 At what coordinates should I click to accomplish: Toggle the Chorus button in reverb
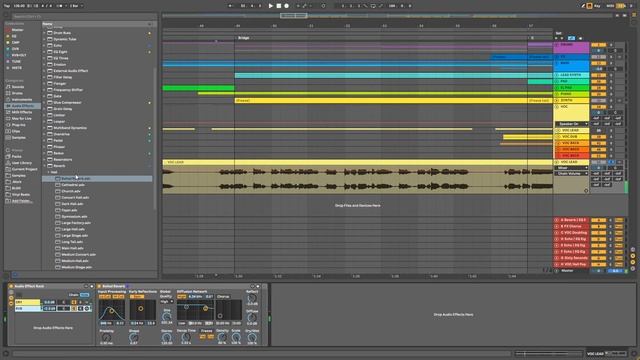pyautogui.click(x=223, y=297)
